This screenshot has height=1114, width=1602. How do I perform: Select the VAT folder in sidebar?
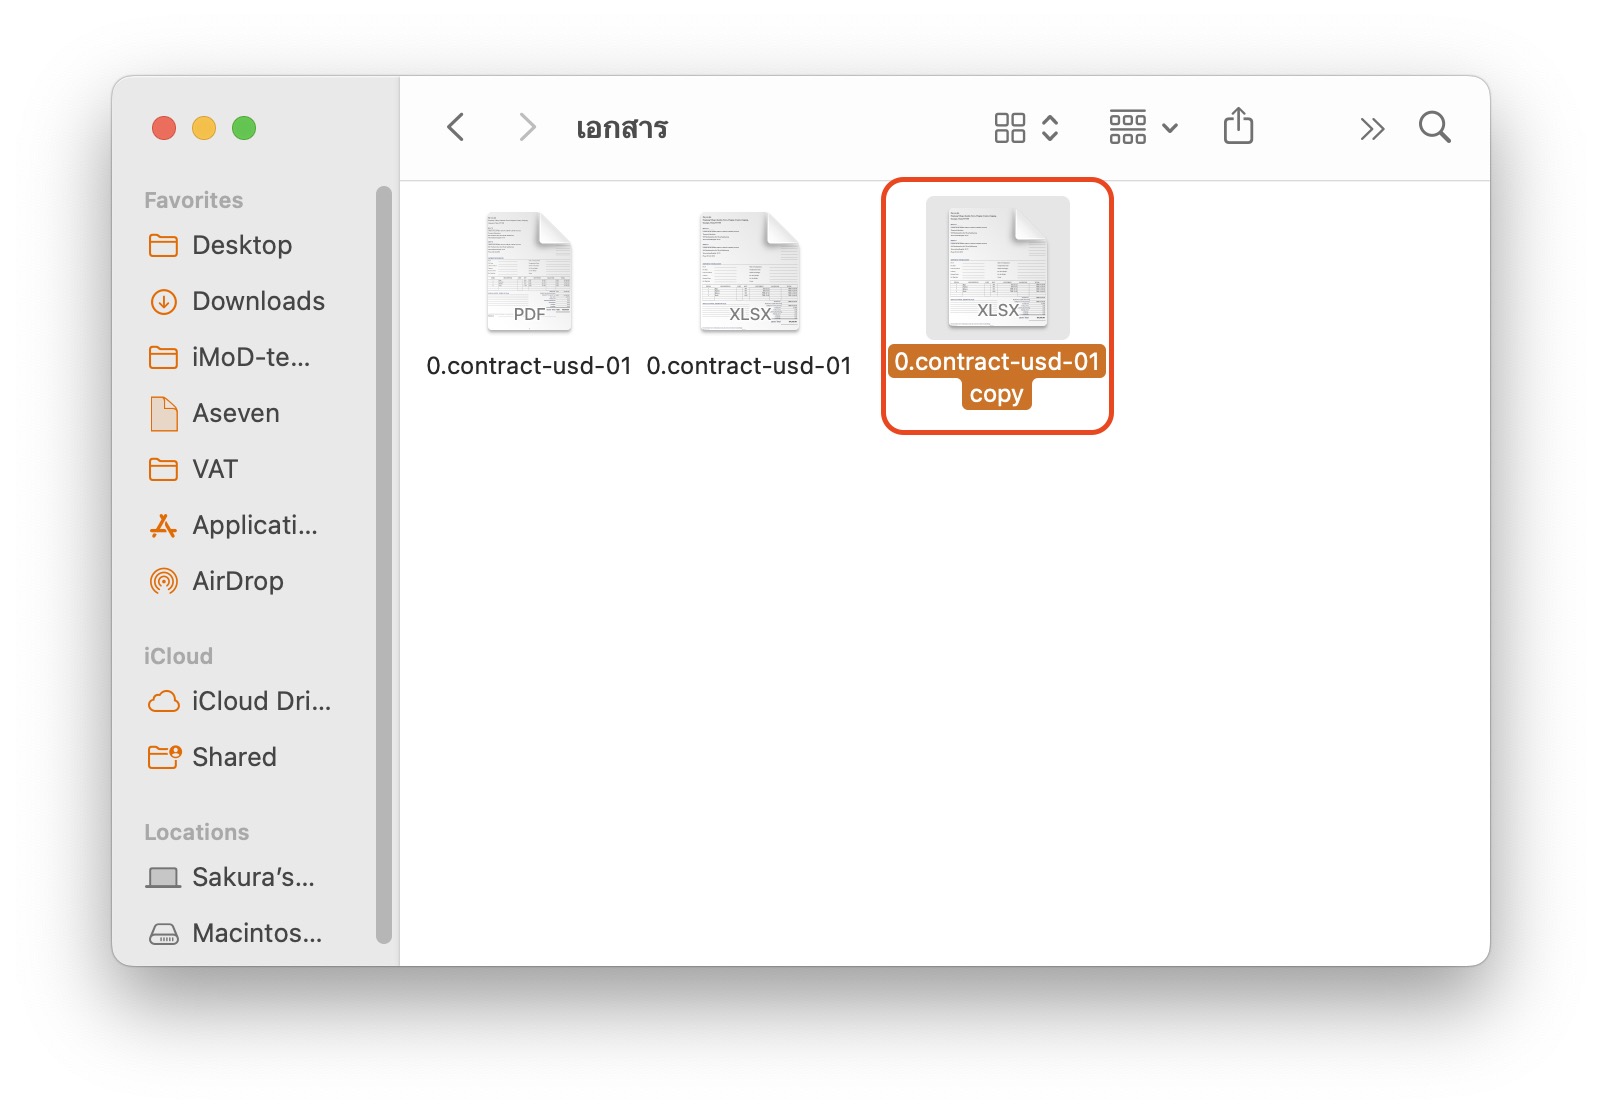(214, 469)
